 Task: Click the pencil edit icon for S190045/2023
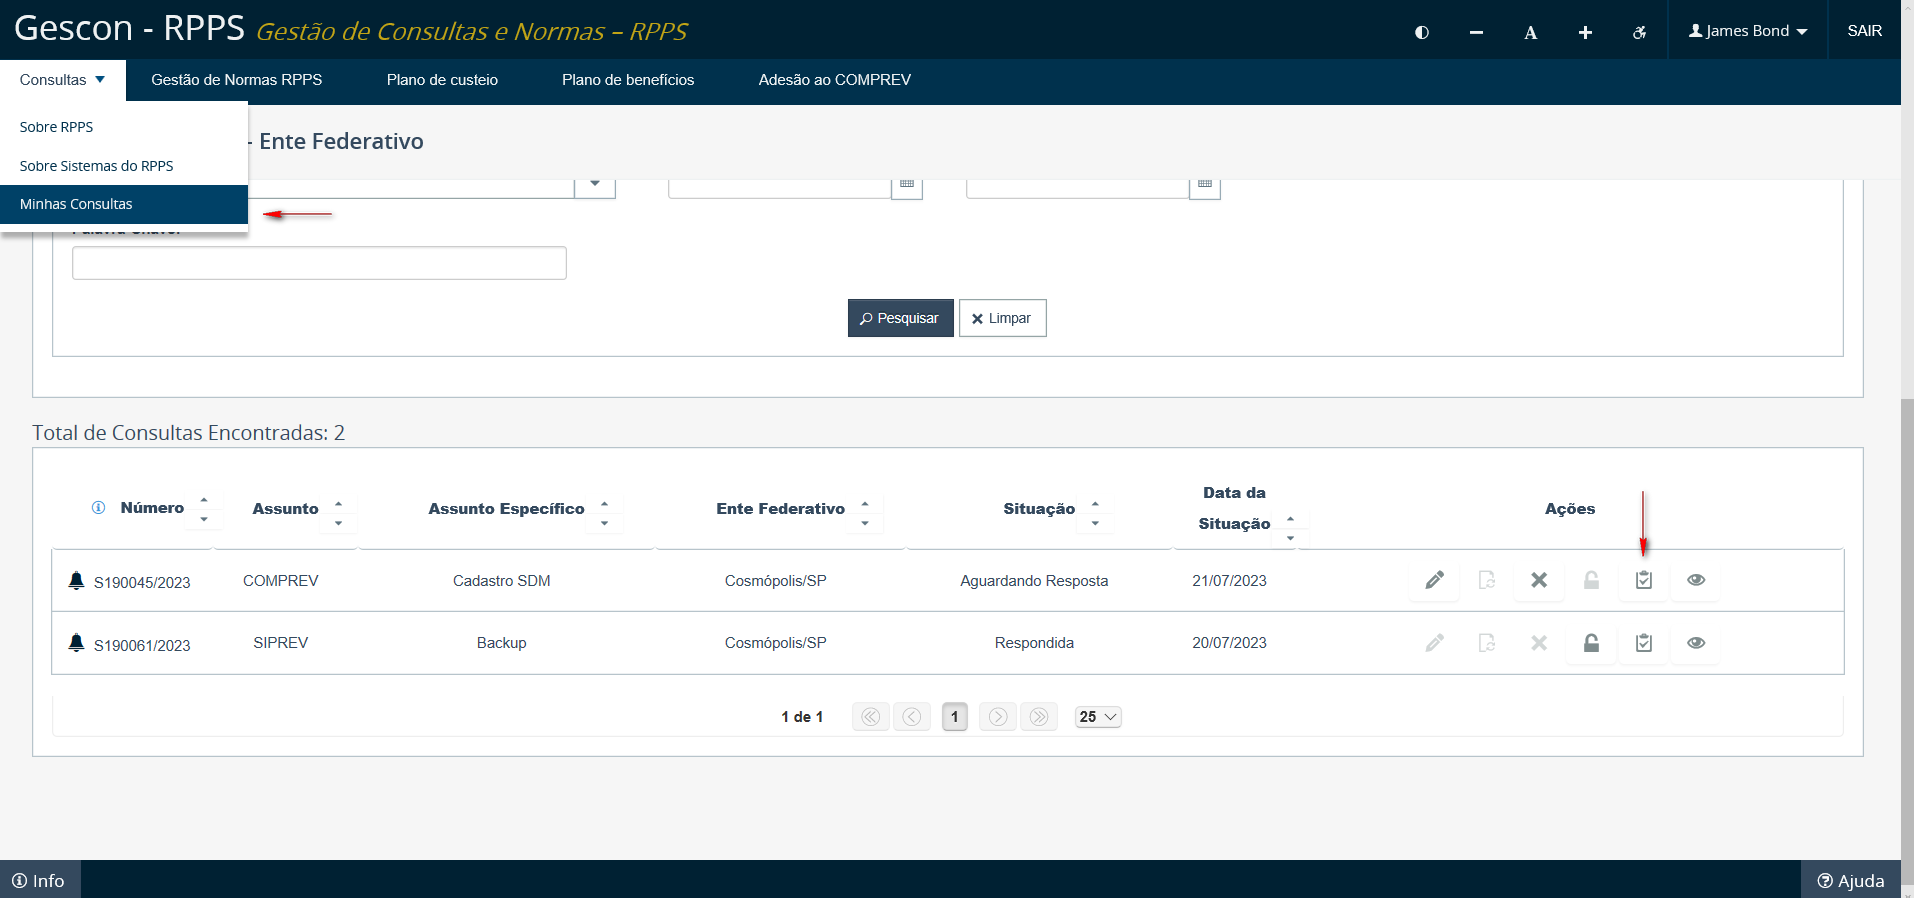coord(1434,580)
